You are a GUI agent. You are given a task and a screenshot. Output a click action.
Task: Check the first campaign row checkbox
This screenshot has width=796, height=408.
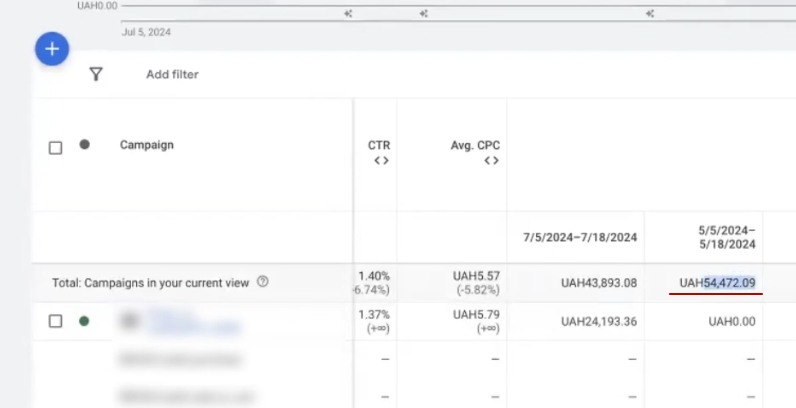[56, 321]
